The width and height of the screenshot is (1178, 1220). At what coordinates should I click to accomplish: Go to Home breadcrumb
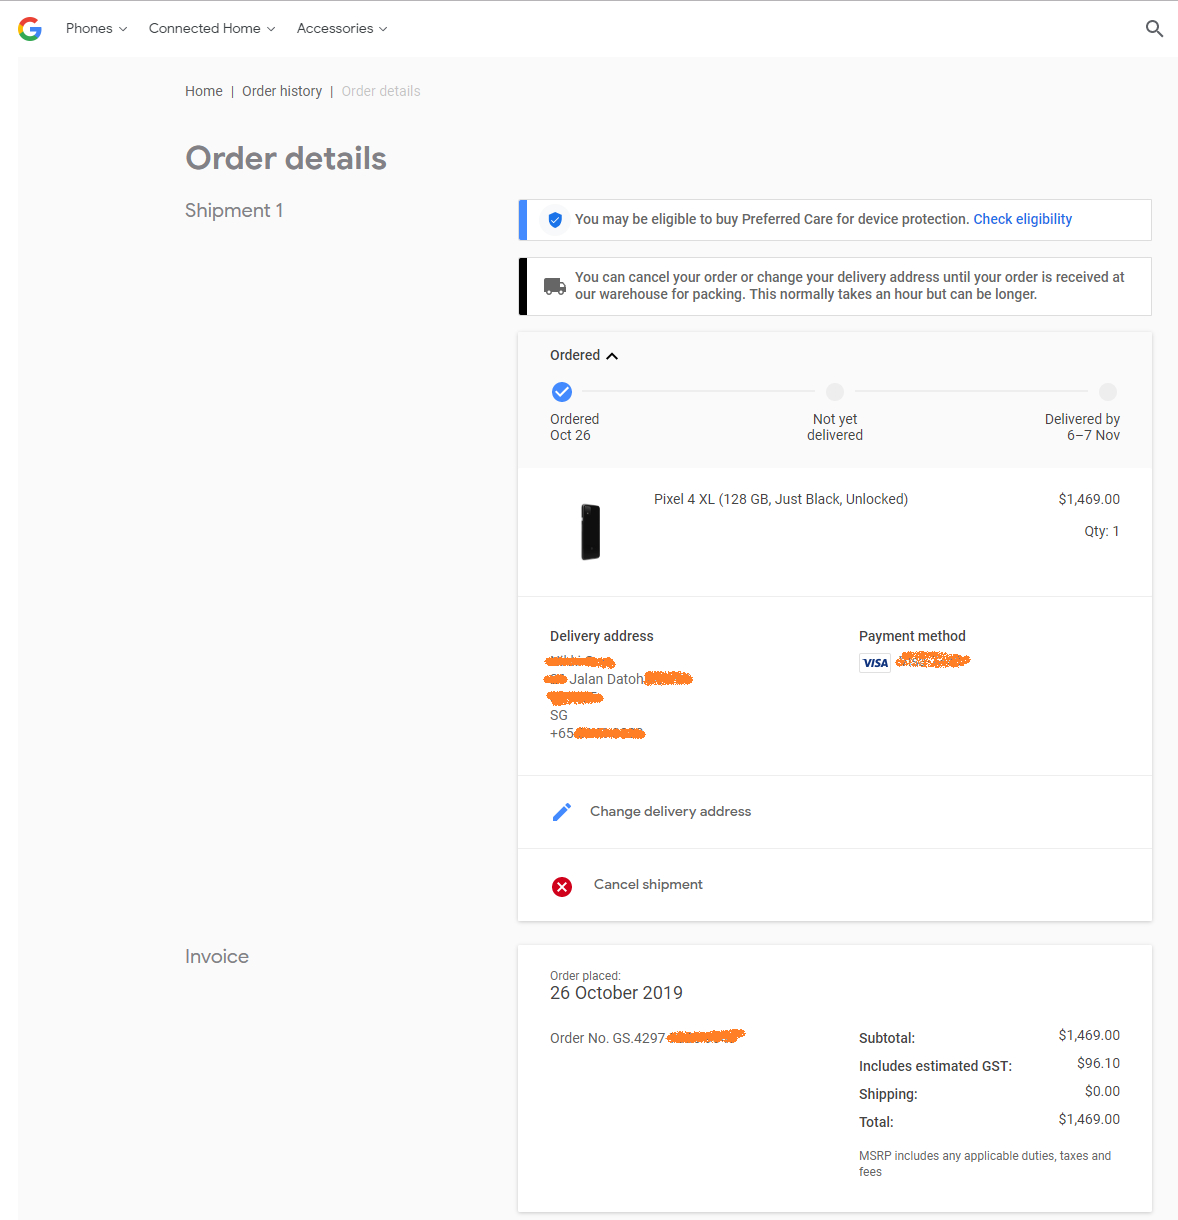click(204, 91)
